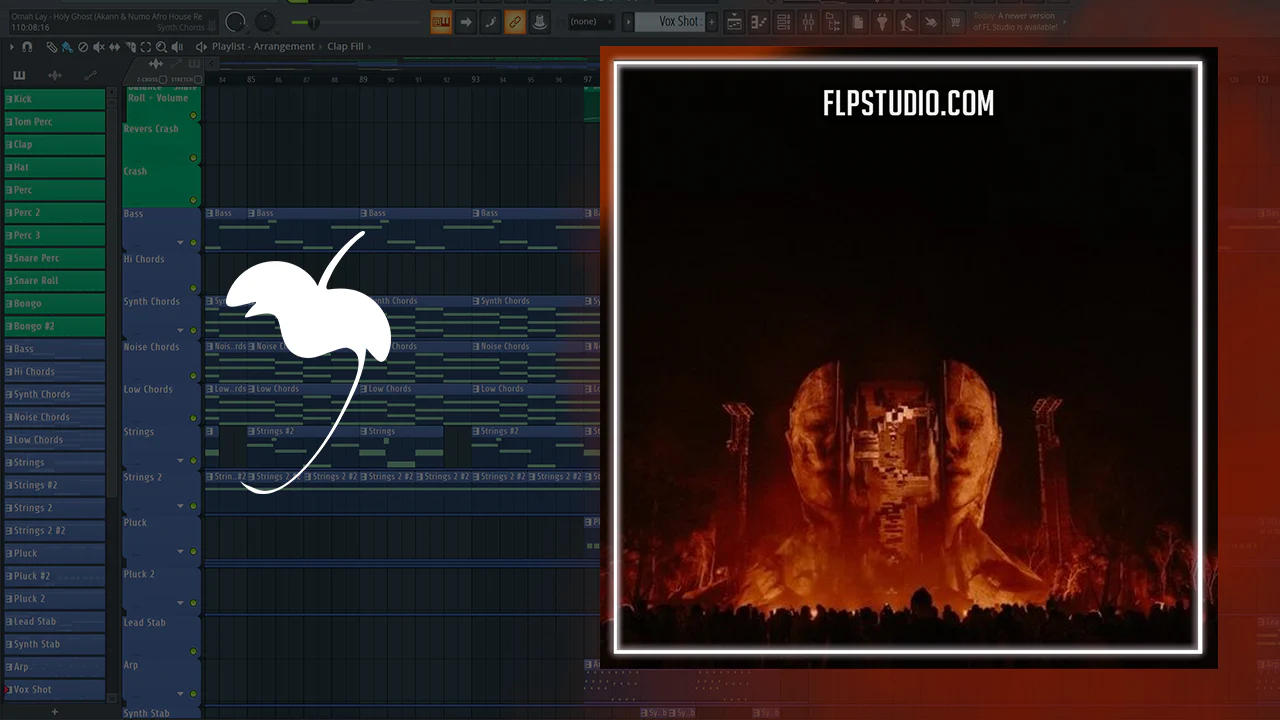Select Kick pattern in picker
Image resolution: width=1280 pixels, height=720 pixels.
click(x=55, y=99)
